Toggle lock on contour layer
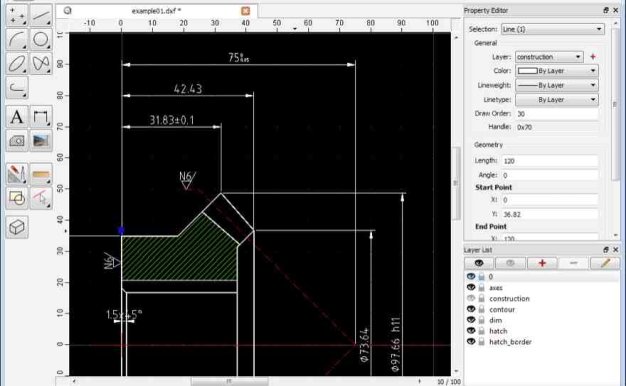This screenshot has width=626, height=386. tap(482, 309)
